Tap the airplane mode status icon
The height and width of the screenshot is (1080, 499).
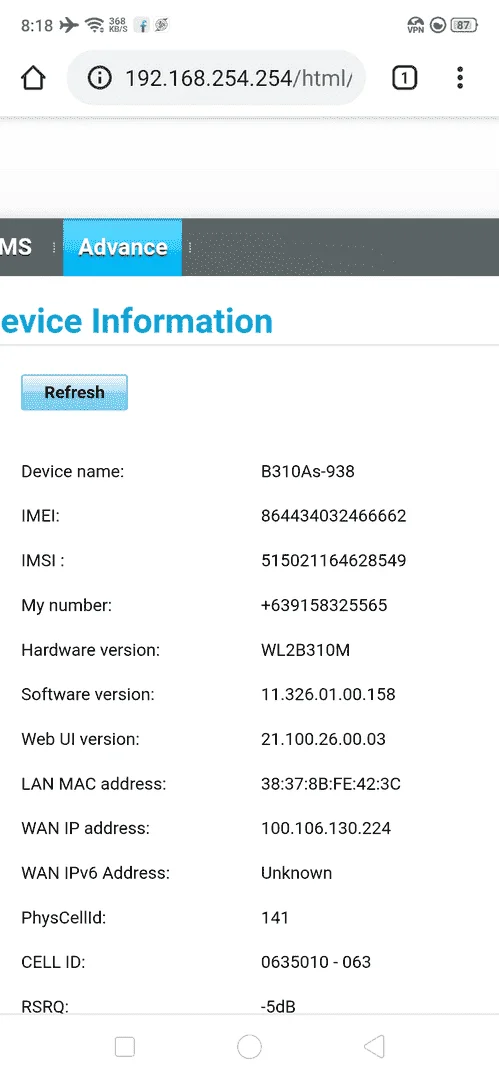(69, 25)
